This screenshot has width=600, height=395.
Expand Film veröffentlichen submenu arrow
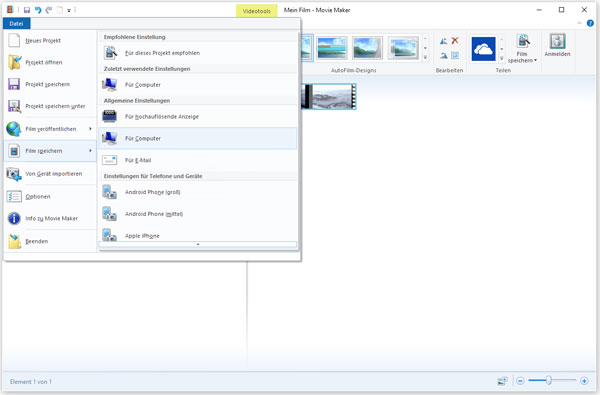(90, 129)
